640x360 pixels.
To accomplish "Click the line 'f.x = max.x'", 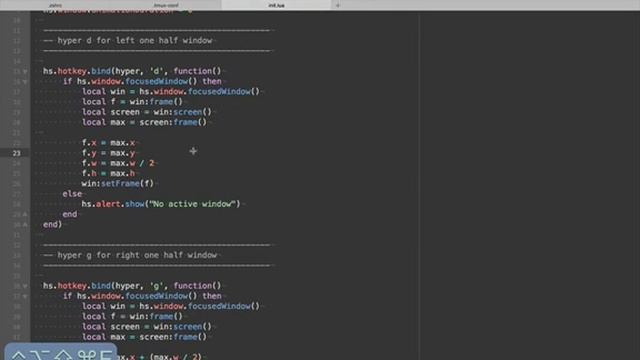I will (x=108, y=143).
